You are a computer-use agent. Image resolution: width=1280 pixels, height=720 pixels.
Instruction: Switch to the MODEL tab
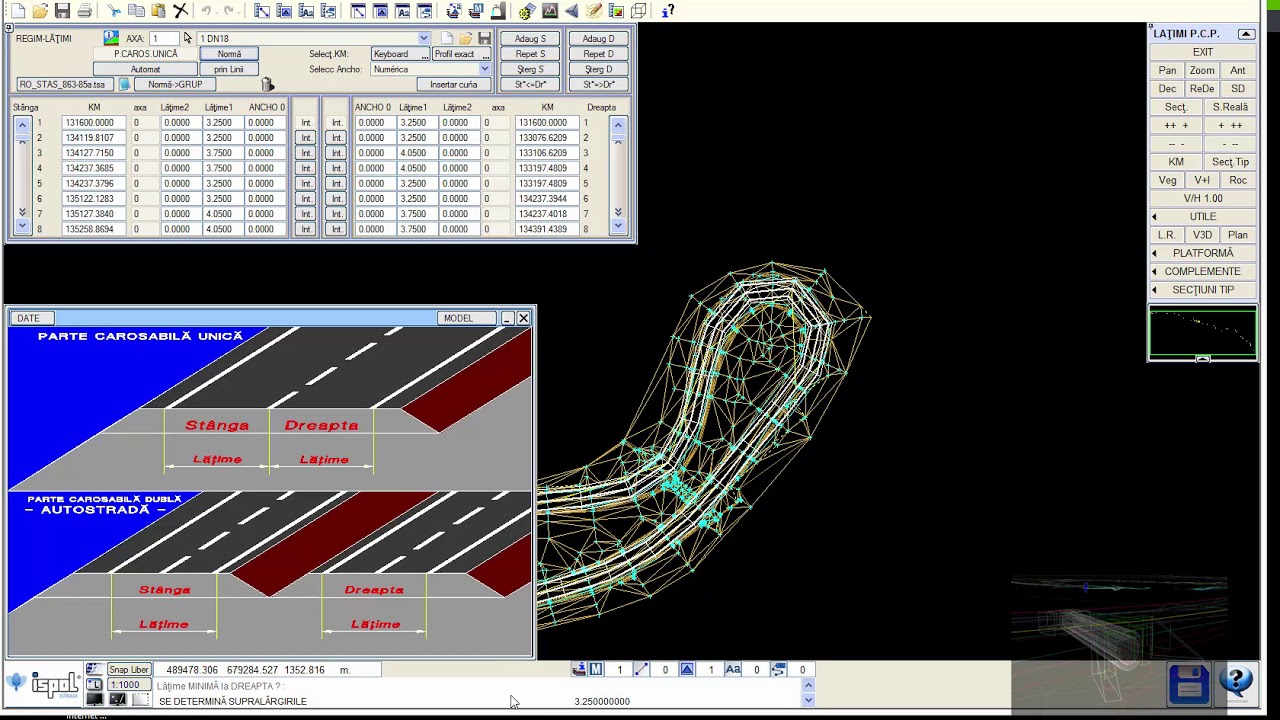[x=467, y=318]
